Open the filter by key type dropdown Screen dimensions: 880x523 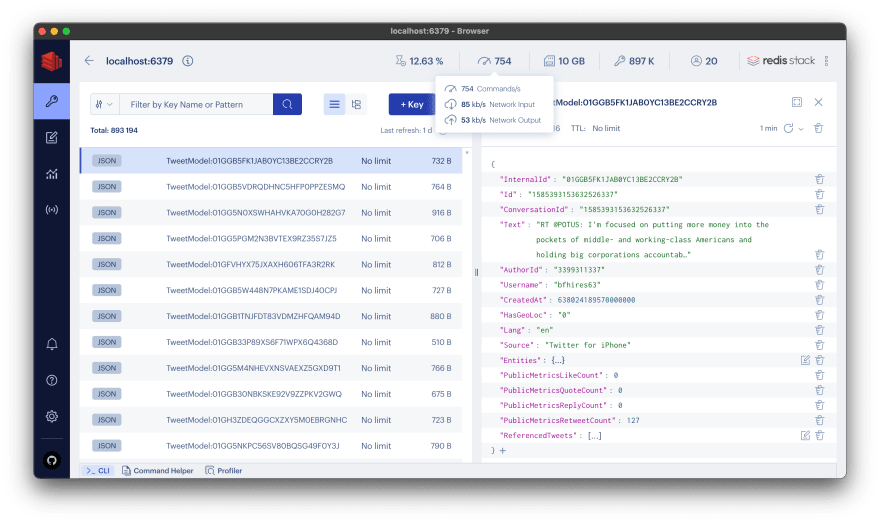tap(104, 104)
